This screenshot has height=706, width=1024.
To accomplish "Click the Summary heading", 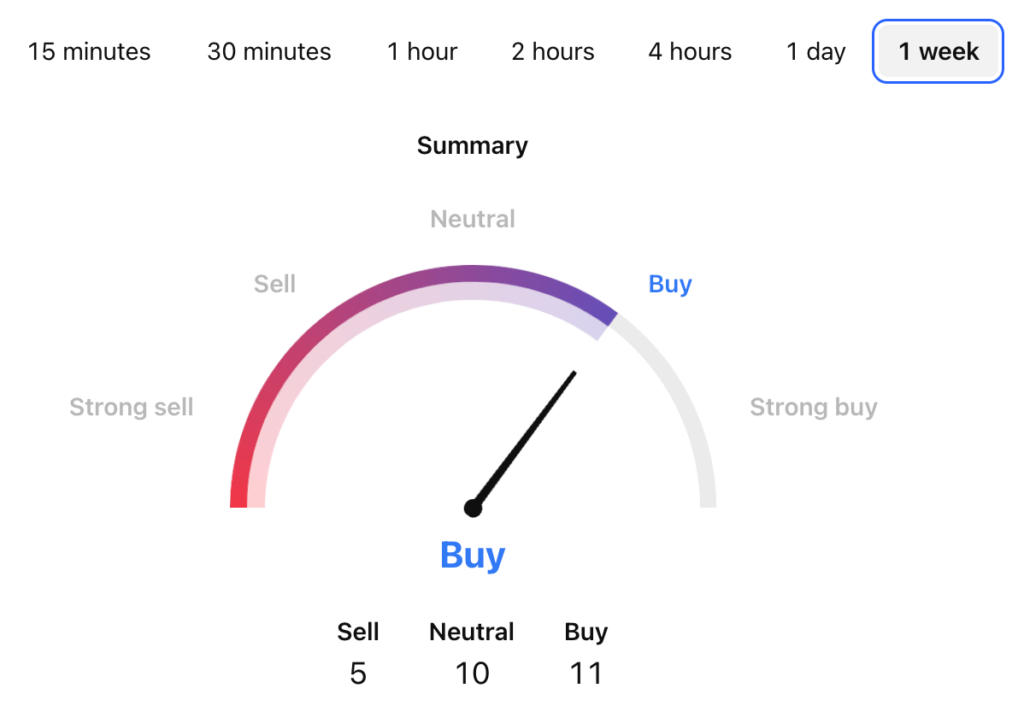I will point(472,145).
